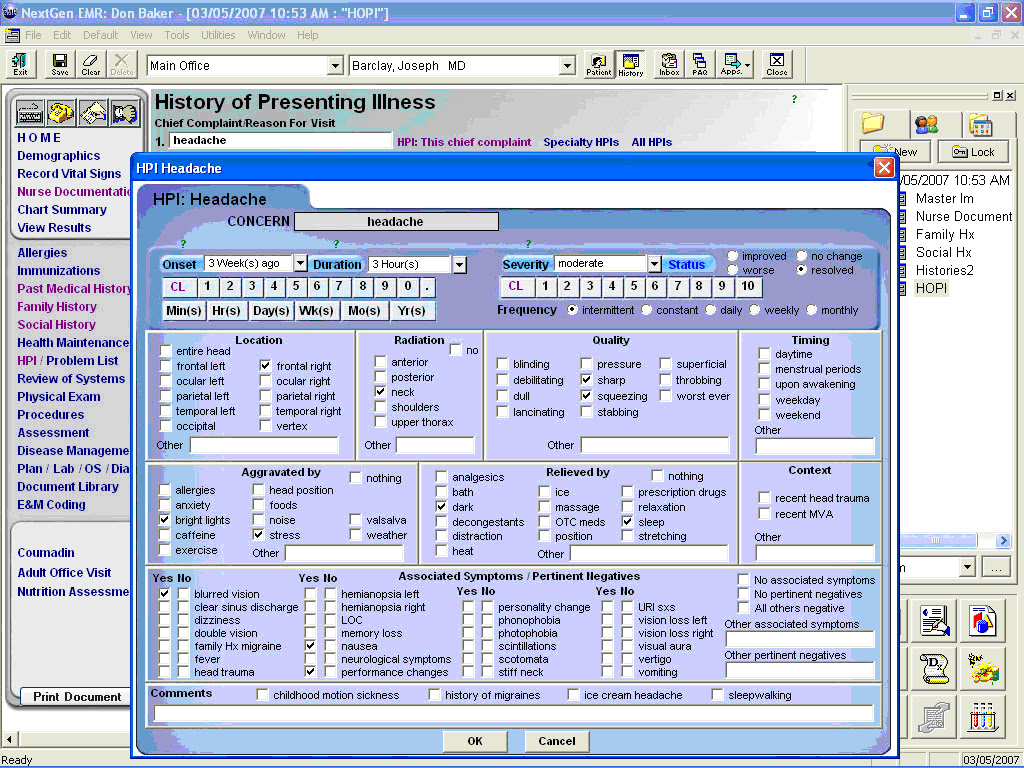Click the Location Other input field
This screenshot has height=768, width=1024.
pos(264,445)
